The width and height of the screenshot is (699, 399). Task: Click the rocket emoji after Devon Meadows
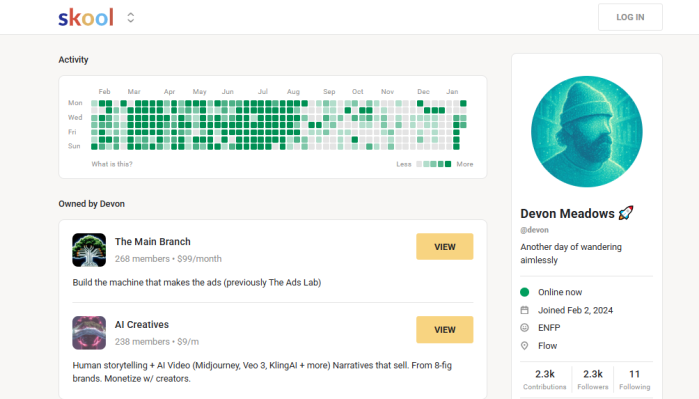[625, 213]
